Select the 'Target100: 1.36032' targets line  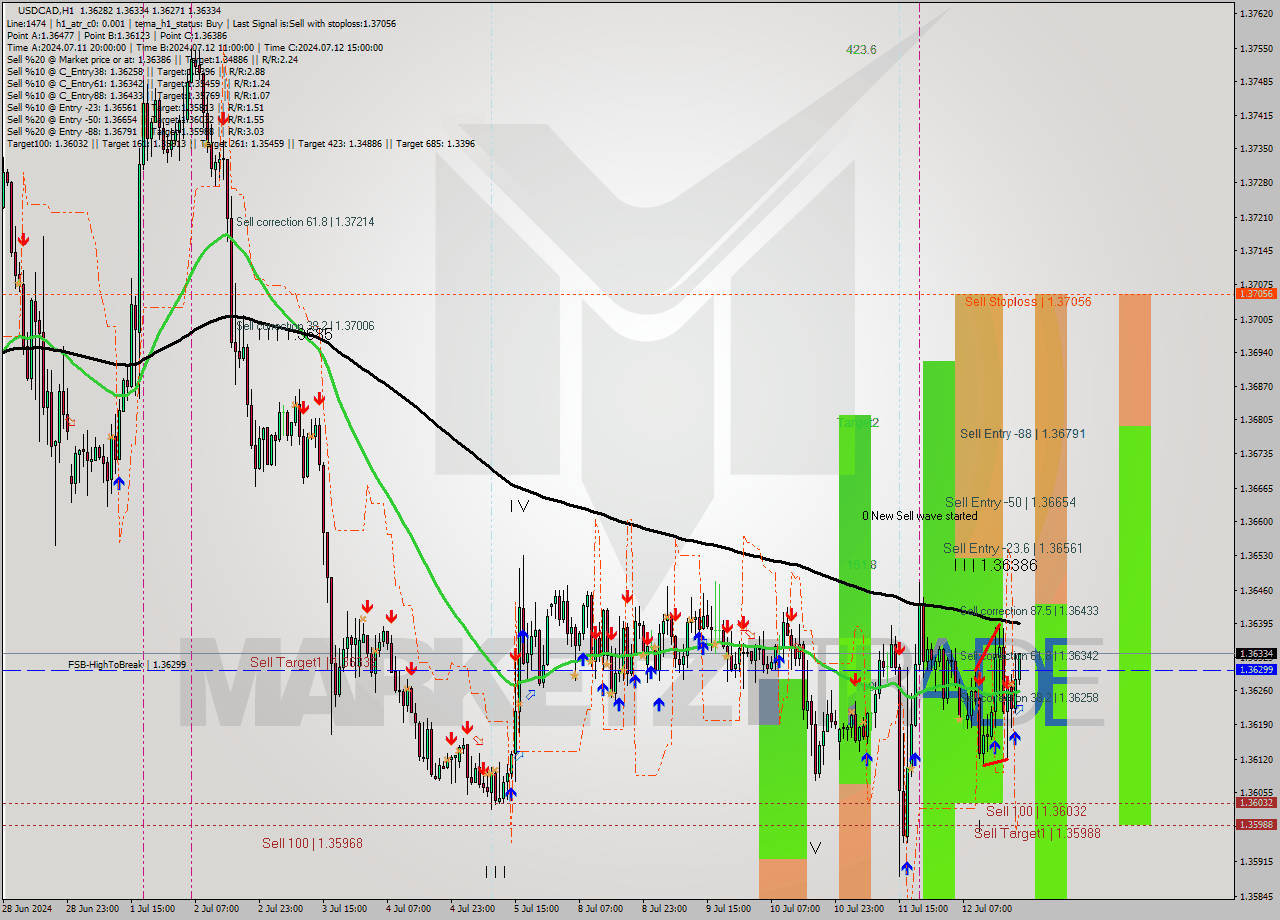pyautogui.click(x=241, y=143)
